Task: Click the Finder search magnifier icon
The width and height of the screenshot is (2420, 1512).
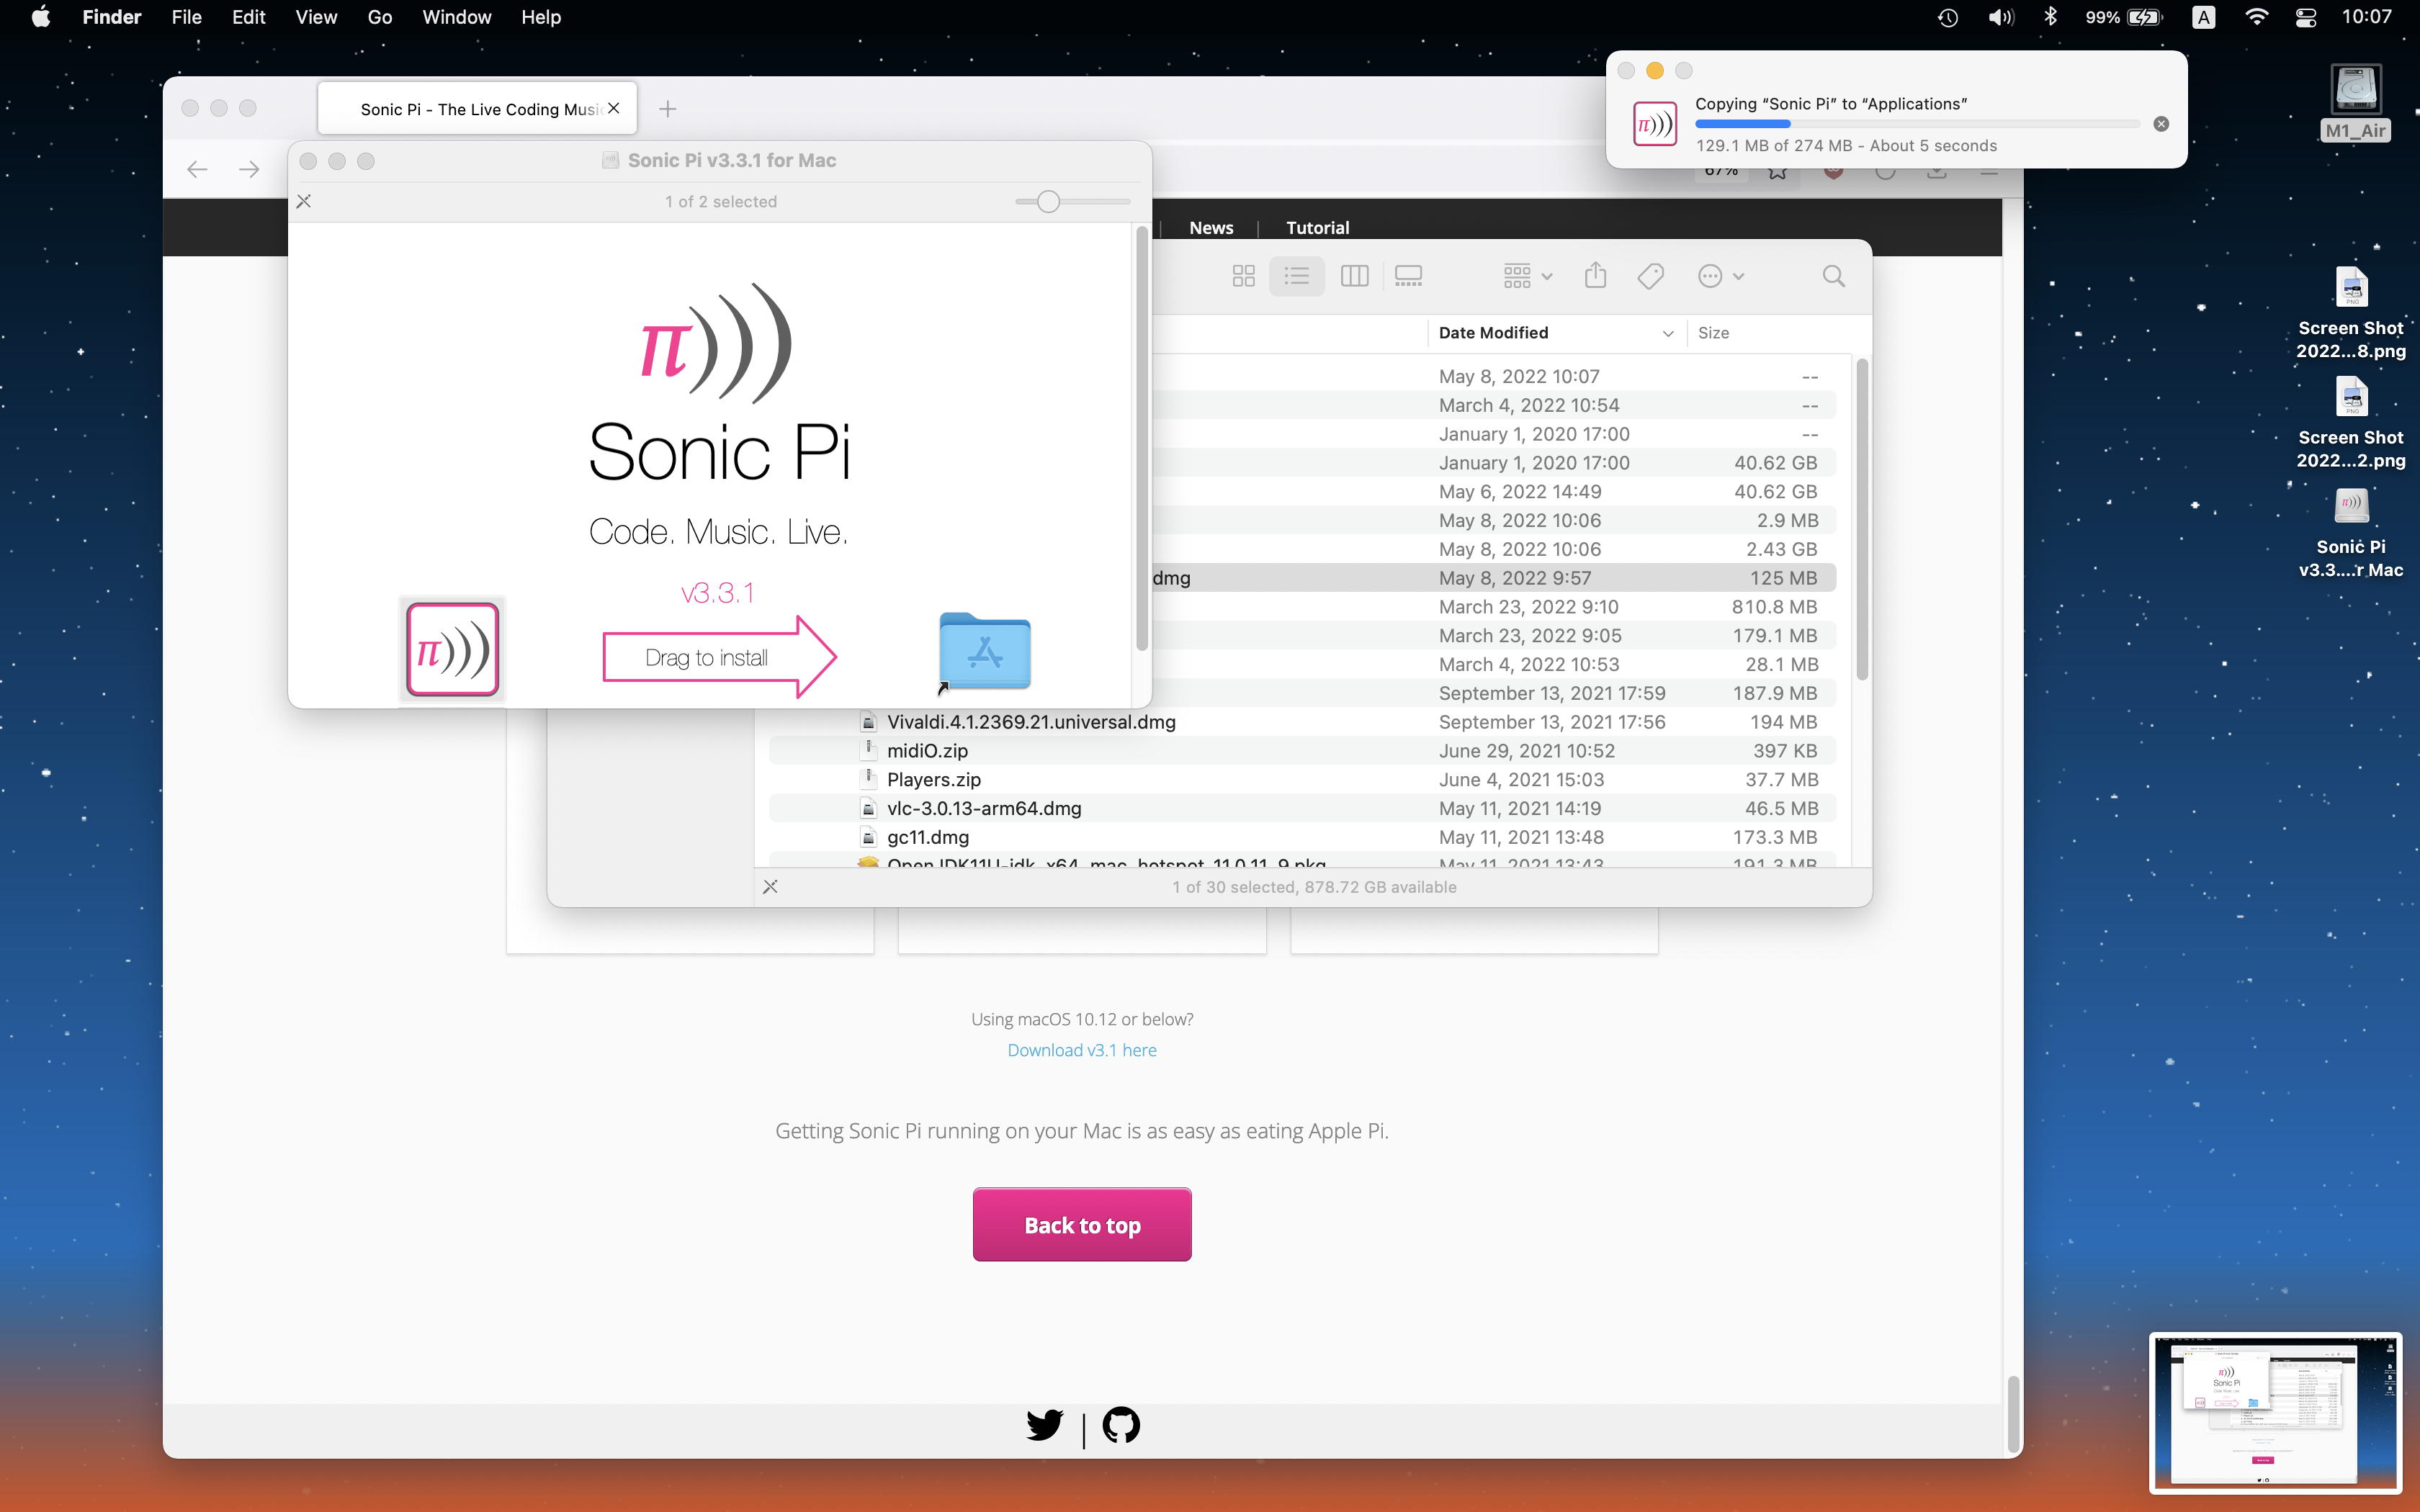Action: coord(1833,276)
